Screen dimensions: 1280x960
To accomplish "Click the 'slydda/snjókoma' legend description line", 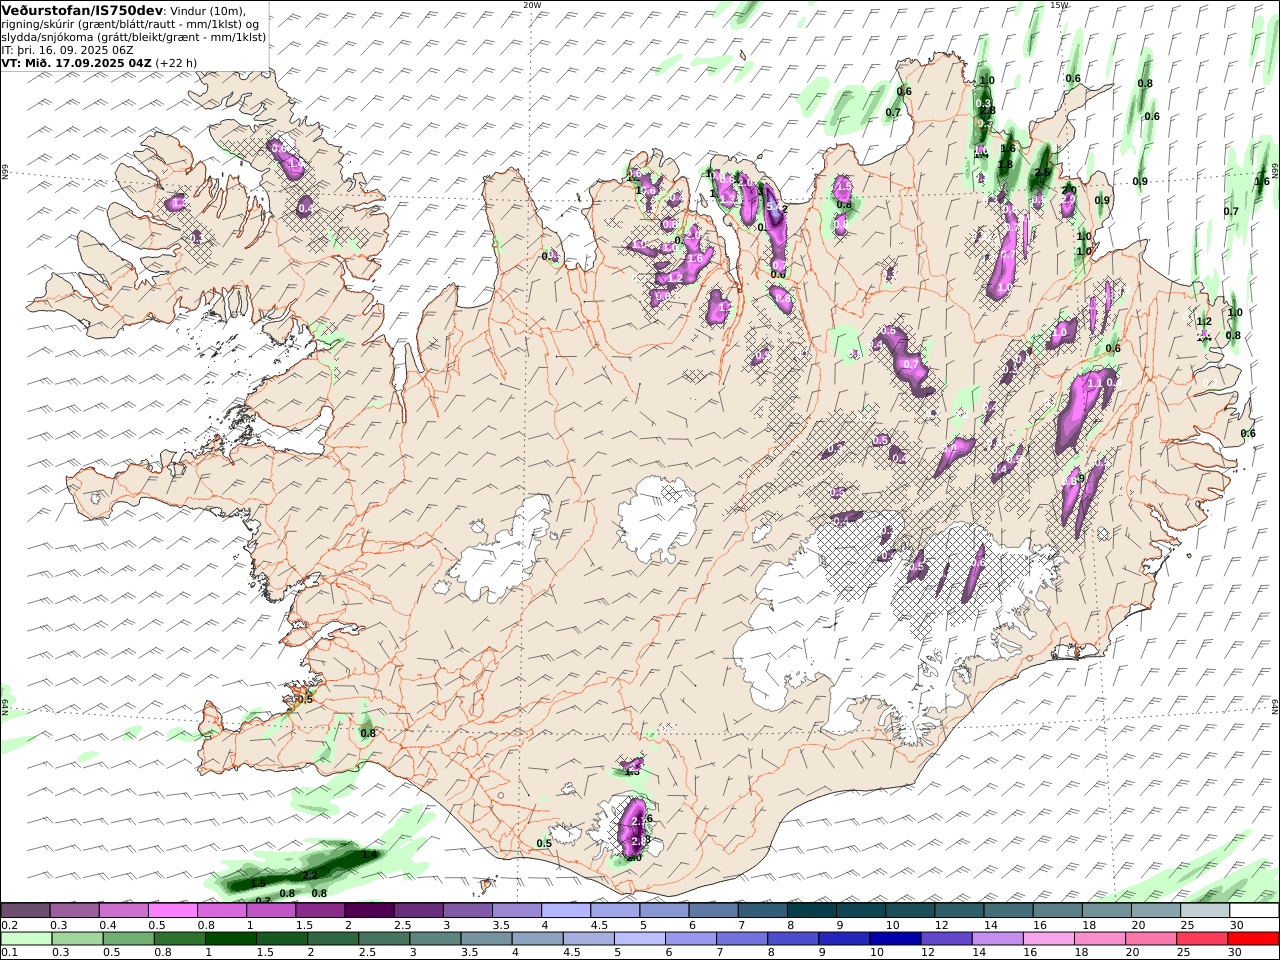I will click(133, 37).
